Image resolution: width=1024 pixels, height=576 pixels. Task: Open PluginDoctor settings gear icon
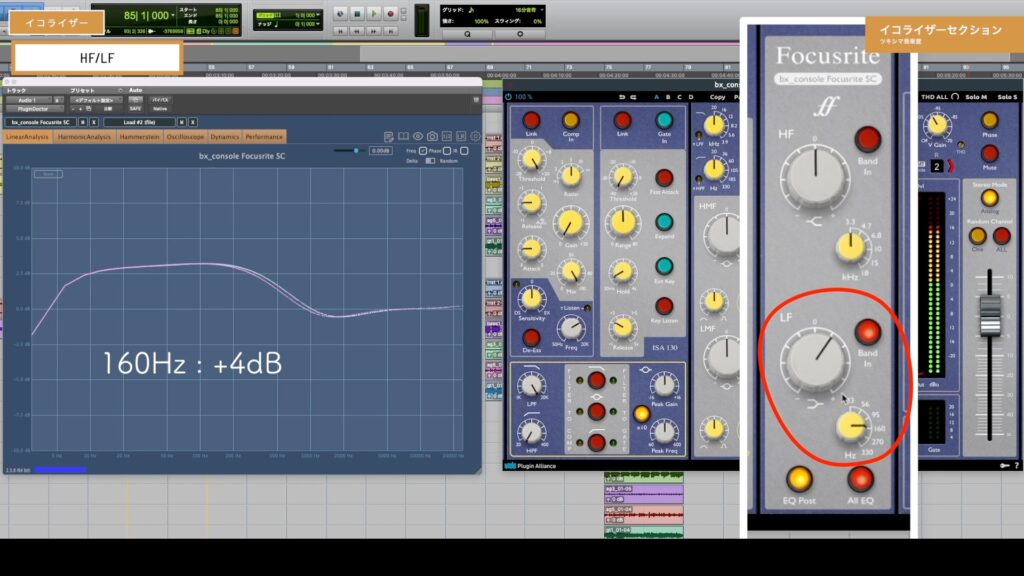click(475, 136)
